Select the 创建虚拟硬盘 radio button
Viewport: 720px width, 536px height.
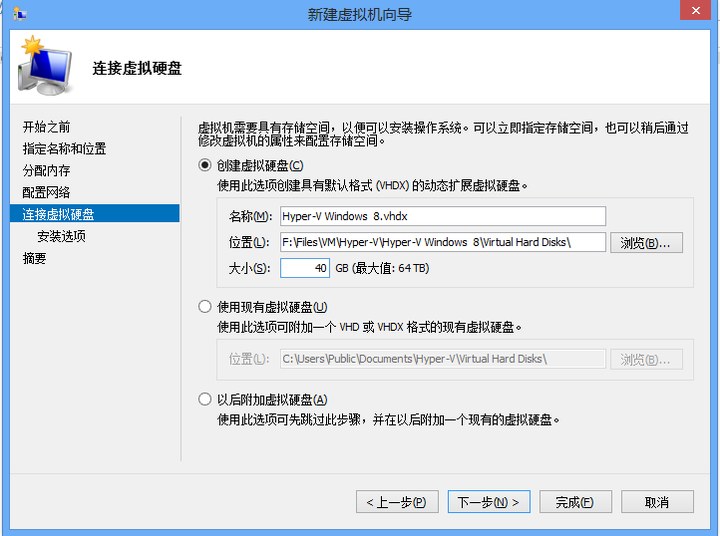click(x=205, y=165)
